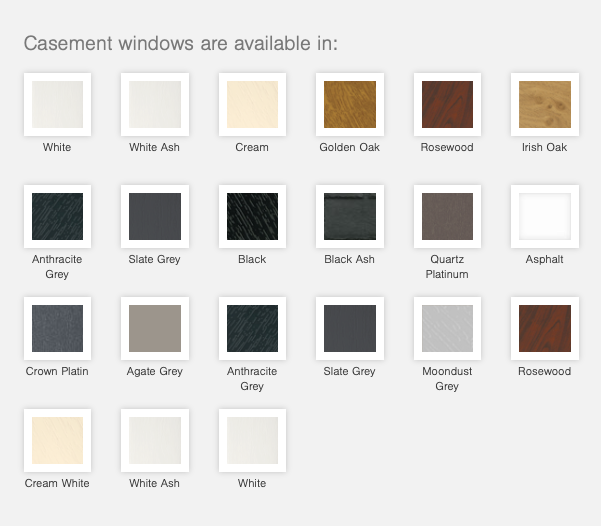Select the Crown Platin swatch
The width and height of the screenshot is (601, 526).
57,328
